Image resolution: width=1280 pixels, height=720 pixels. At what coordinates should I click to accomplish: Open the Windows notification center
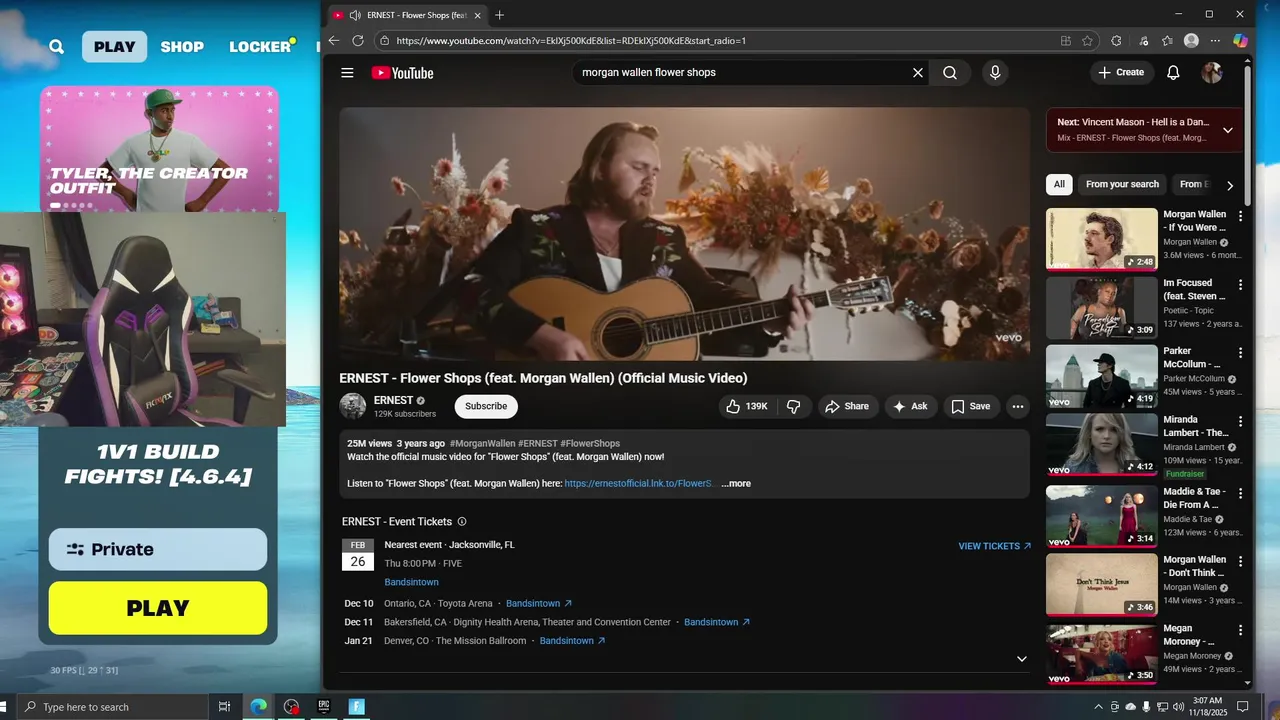pos(1243,707)
